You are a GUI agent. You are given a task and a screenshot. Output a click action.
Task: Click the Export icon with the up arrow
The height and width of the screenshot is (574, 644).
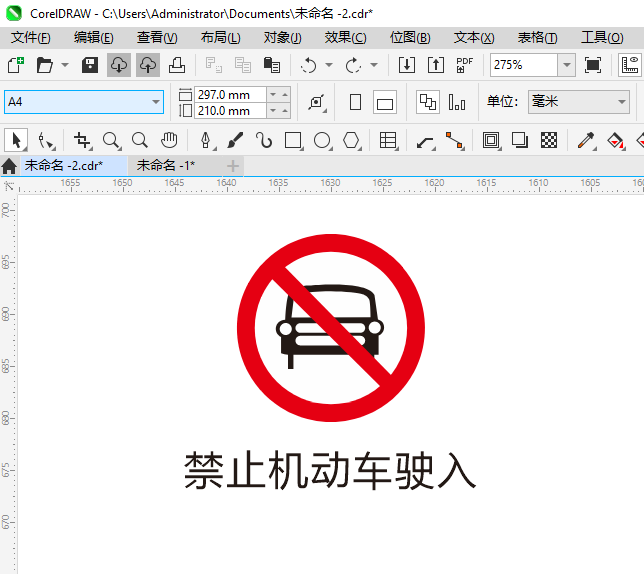tap(436, 65)
